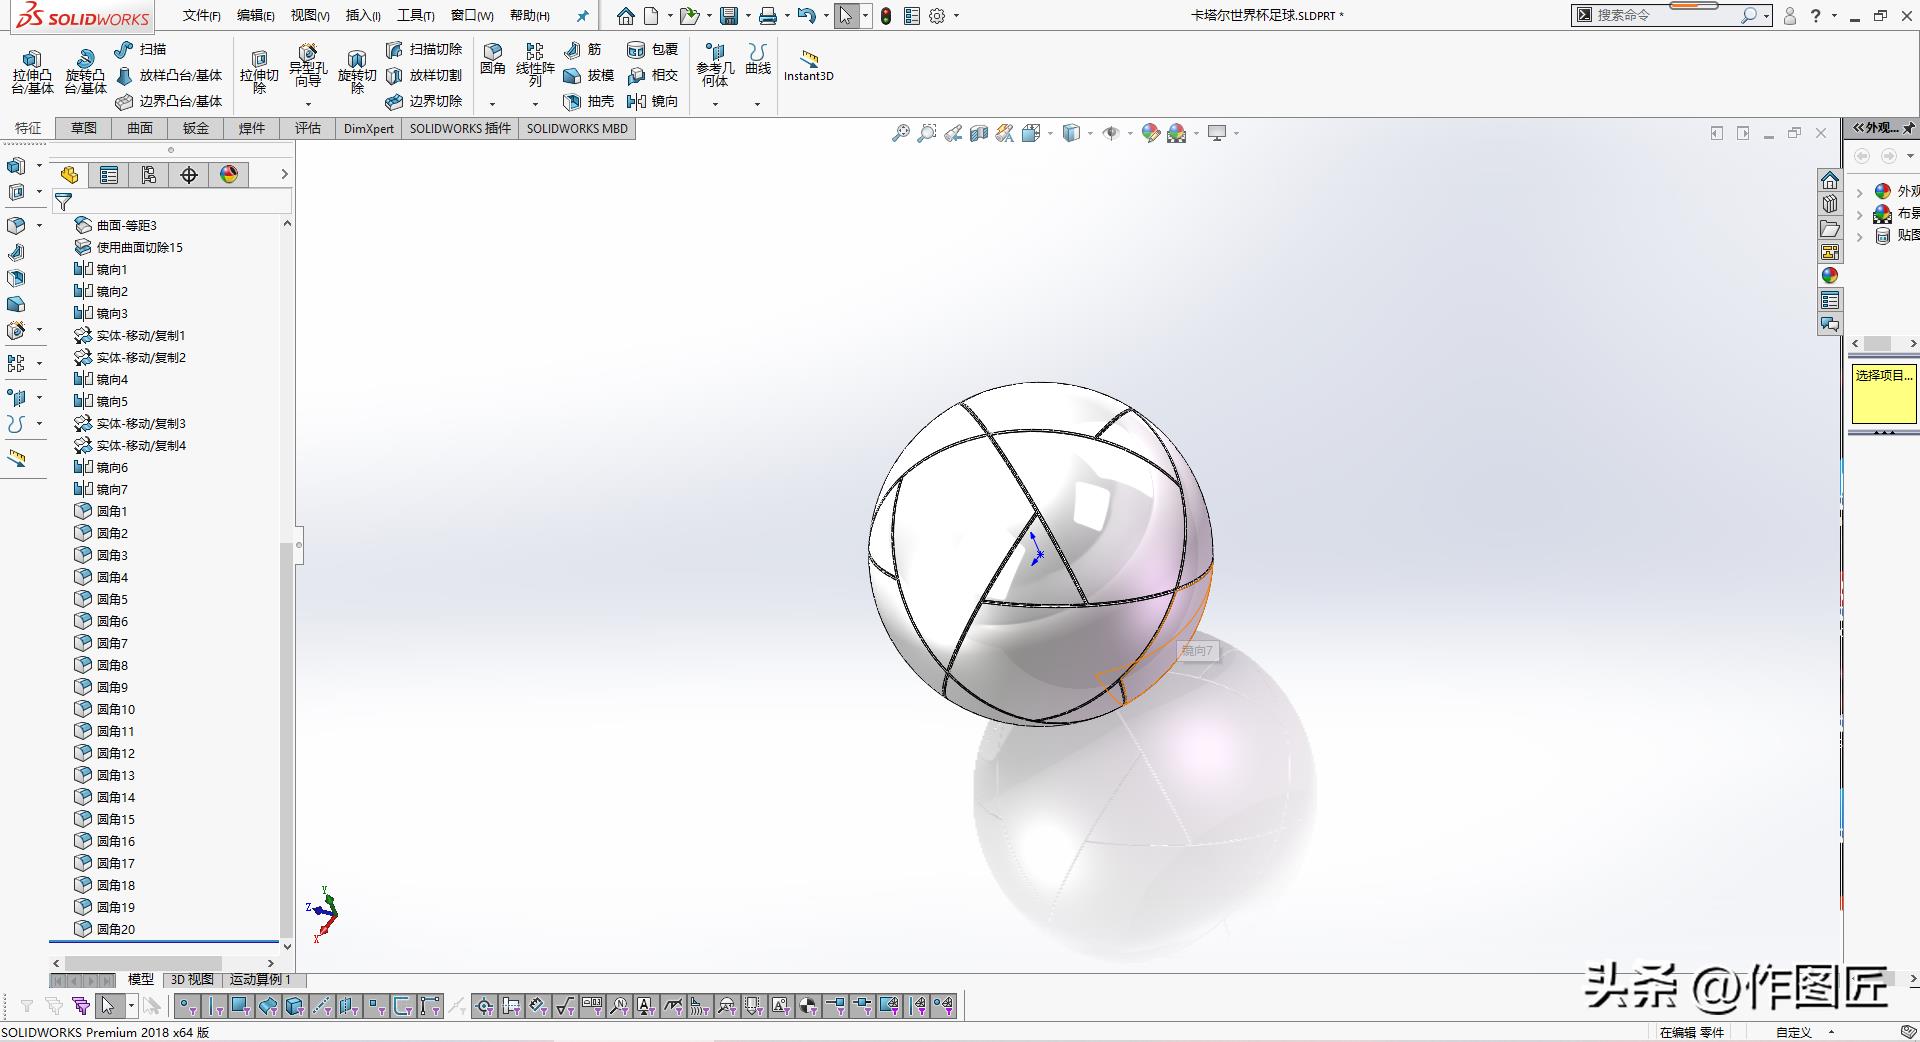Viewport: 1920px width, 1042px height.
Task: Select the 镜向7 feature in the tree
Action: coord(111,489)
